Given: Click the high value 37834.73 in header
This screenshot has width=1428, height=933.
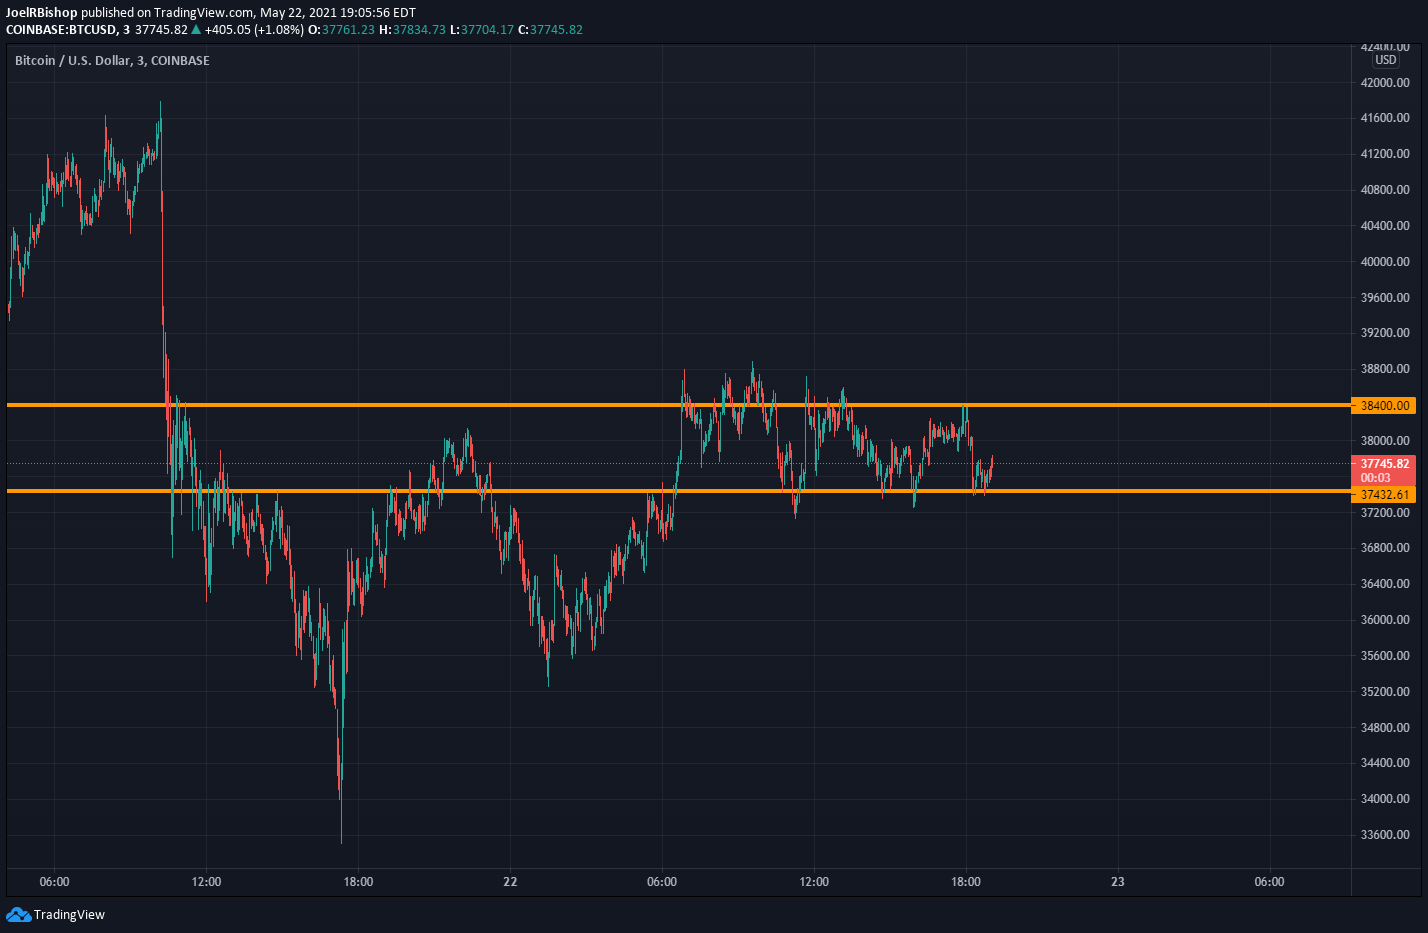Looking at the screenshot, I should [419, 29].
